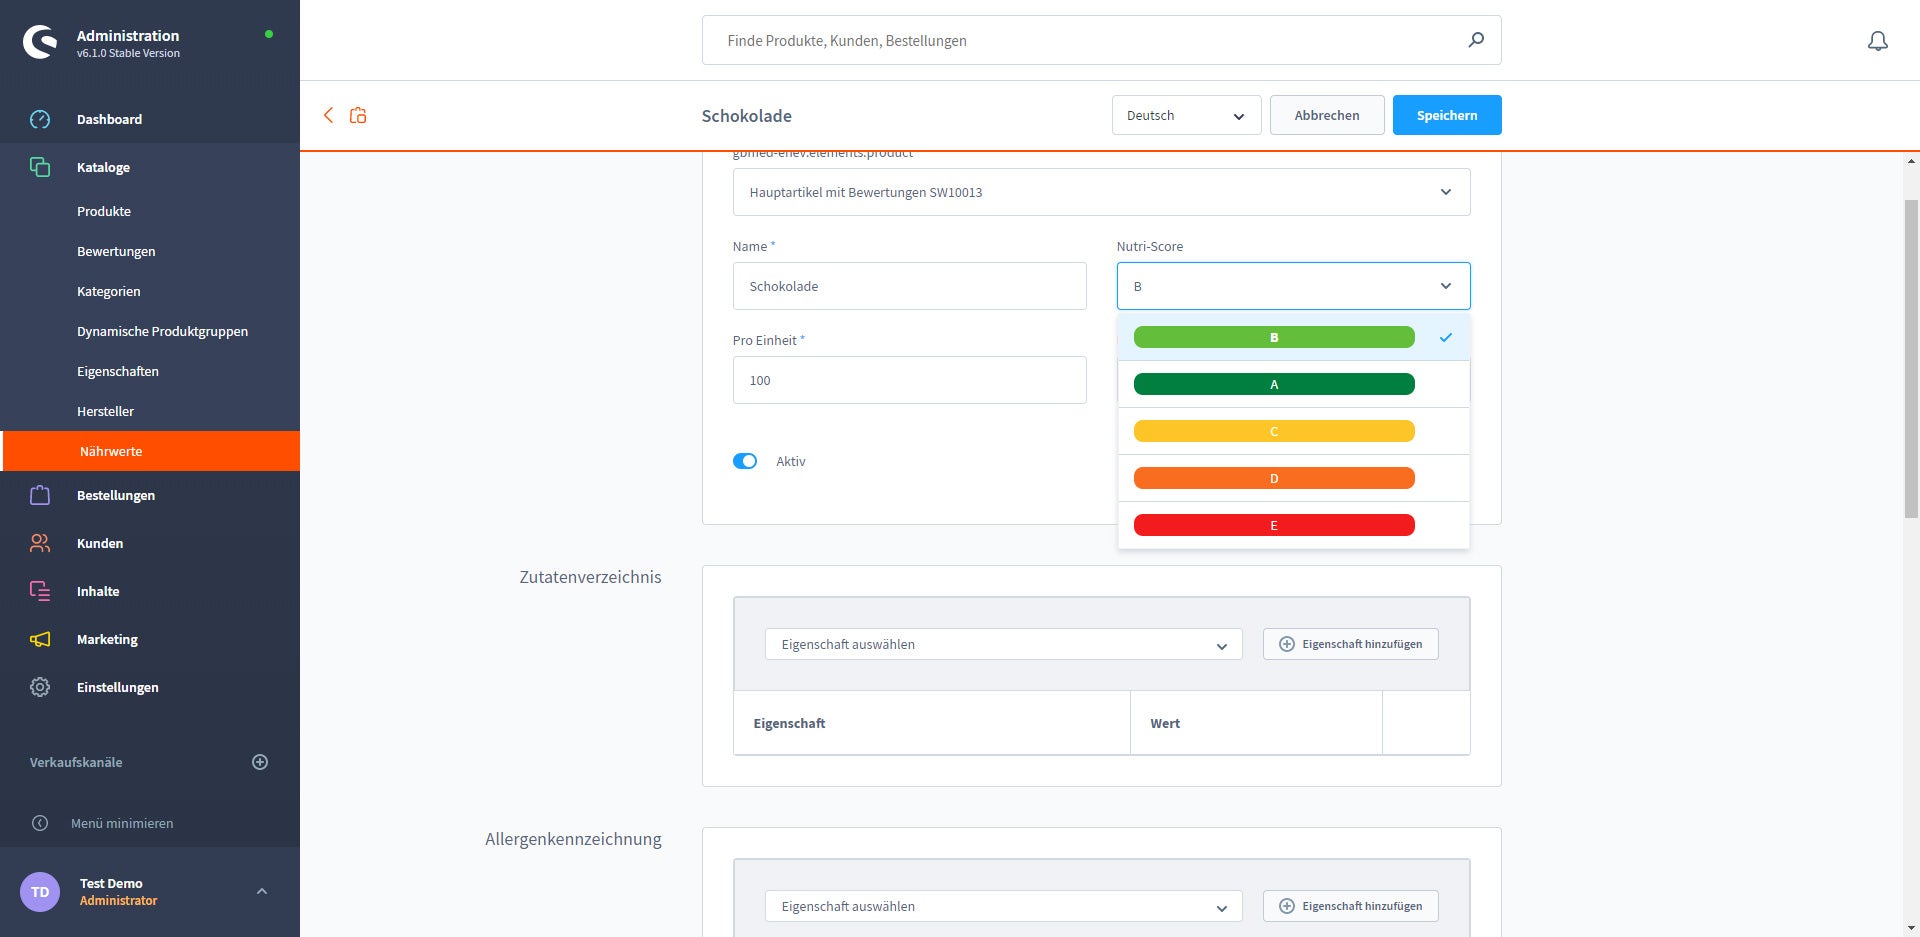The height and width of the screenshot is (937, 1920).
Task: Open Bewertungen in the sidebar
Action: pyautogui.click(x=116, y=251)
